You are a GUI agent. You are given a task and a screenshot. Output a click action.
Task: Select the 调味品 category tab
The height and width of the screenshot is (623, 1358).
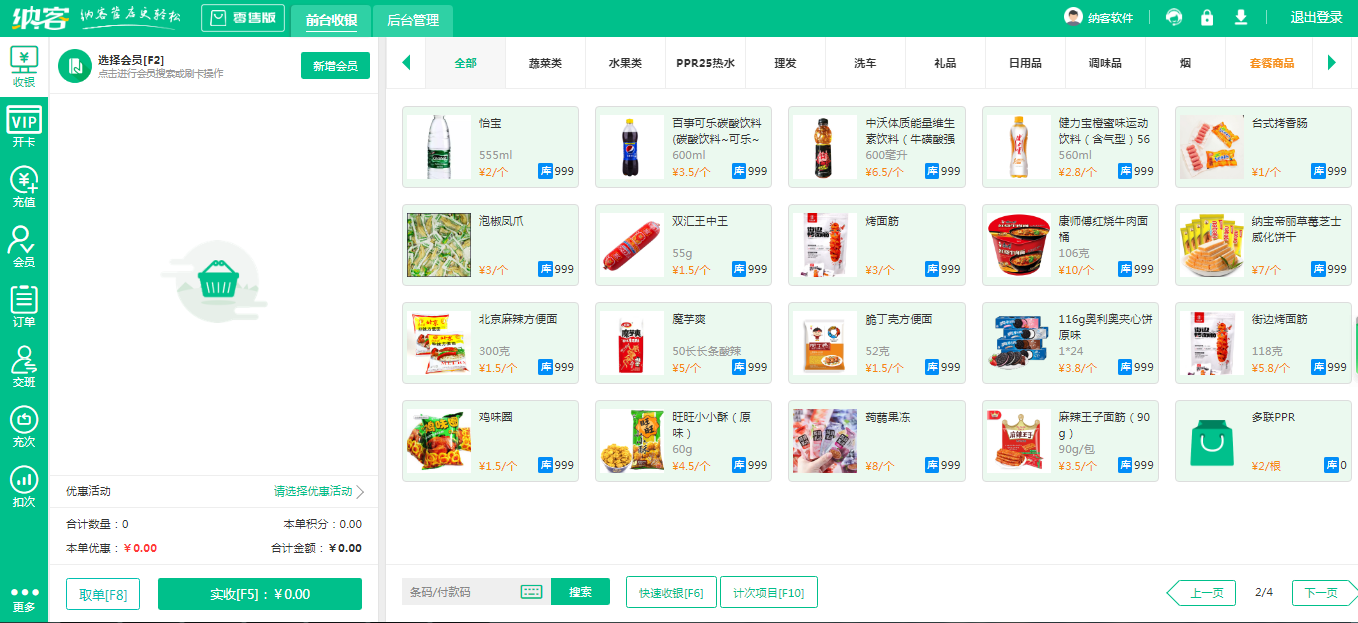1106,63
